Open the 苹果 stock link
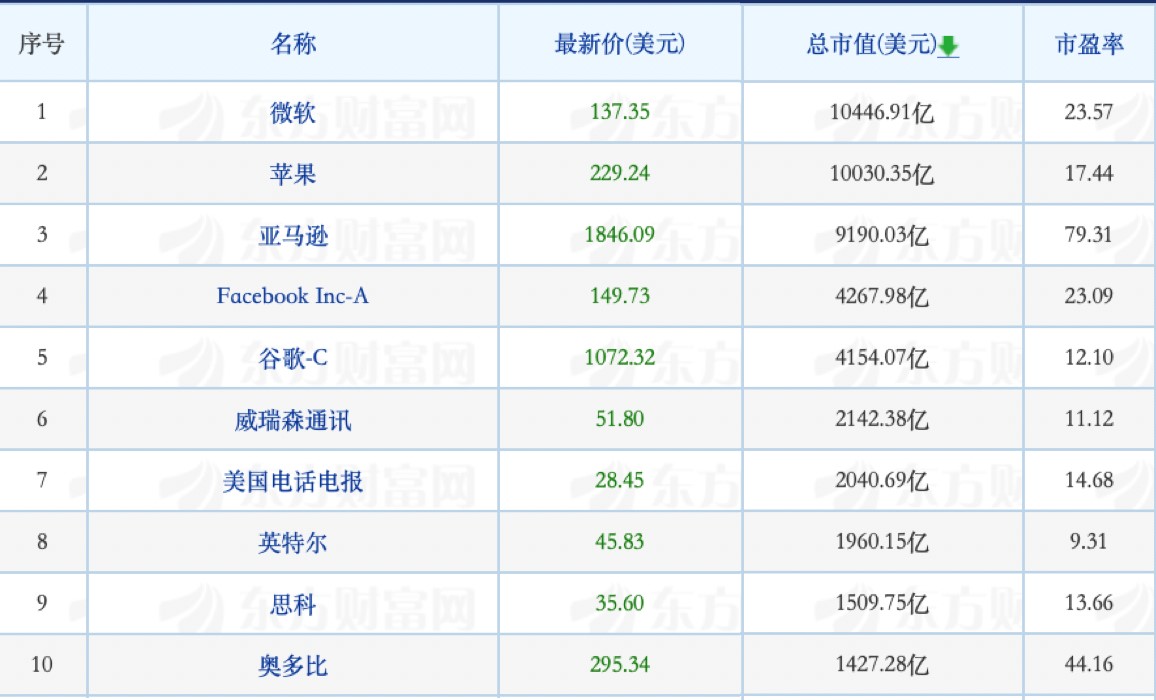 coord(293,173)
